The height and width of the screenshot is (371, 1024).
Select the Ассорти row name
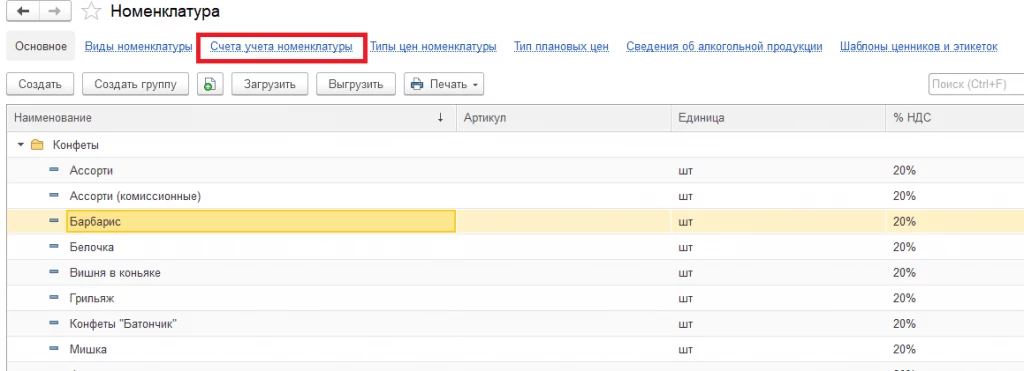click(91, 170)
